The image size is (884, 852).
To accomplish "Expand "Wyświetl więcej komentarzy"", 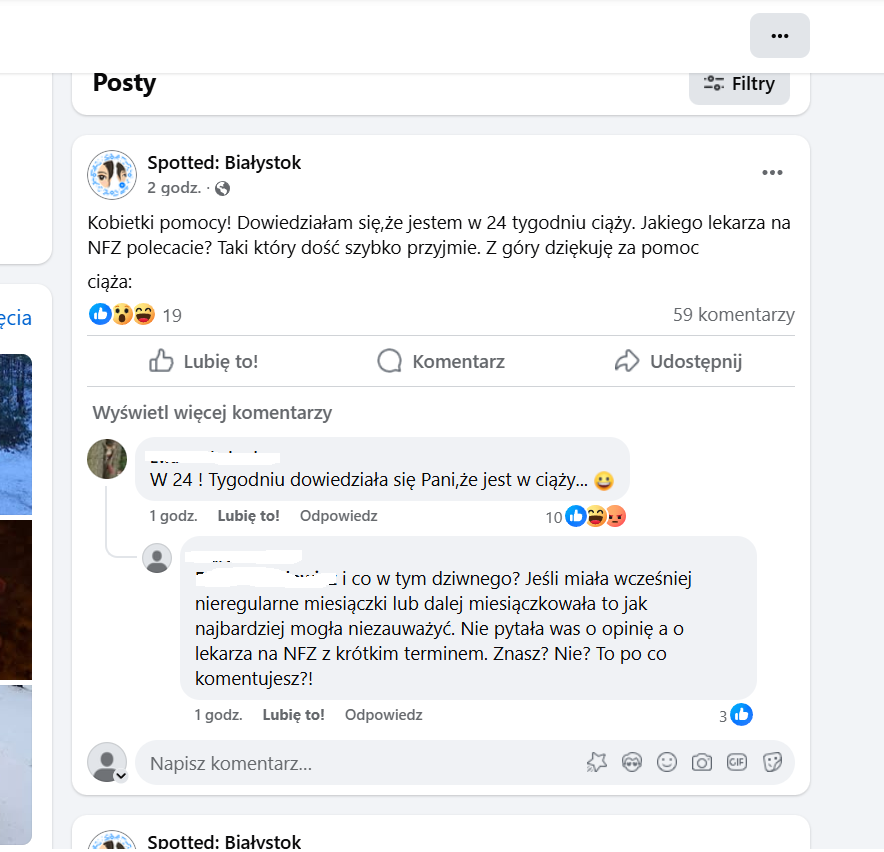I will [x=212, y=412].
